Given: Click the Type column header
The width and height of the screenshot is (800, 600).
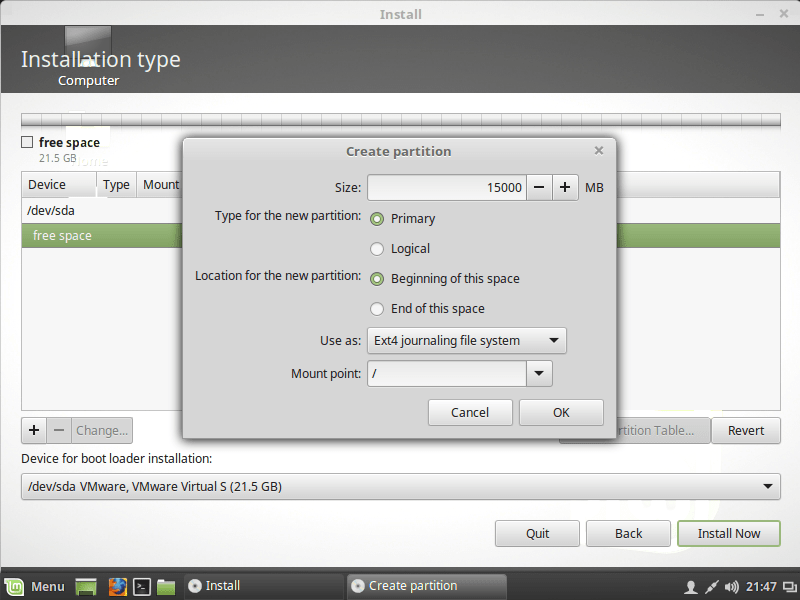Looking at the screenshot, I should click(116, 185).
